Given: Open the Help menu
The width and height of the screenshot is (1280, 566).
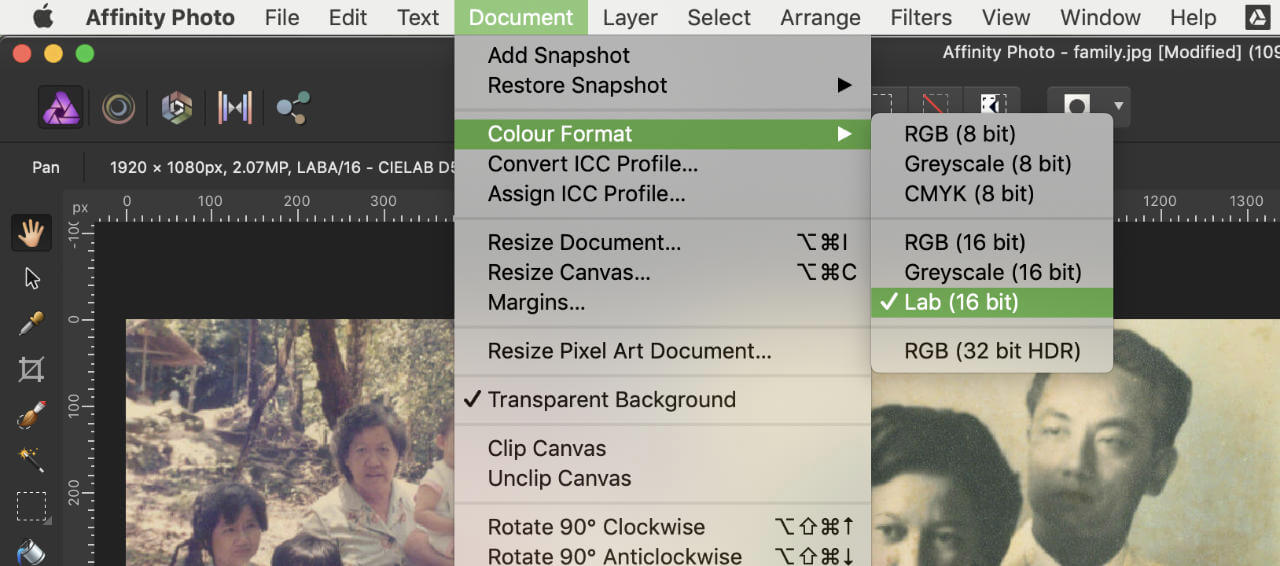Looking at the screenshot, I should click(1193, 17).
